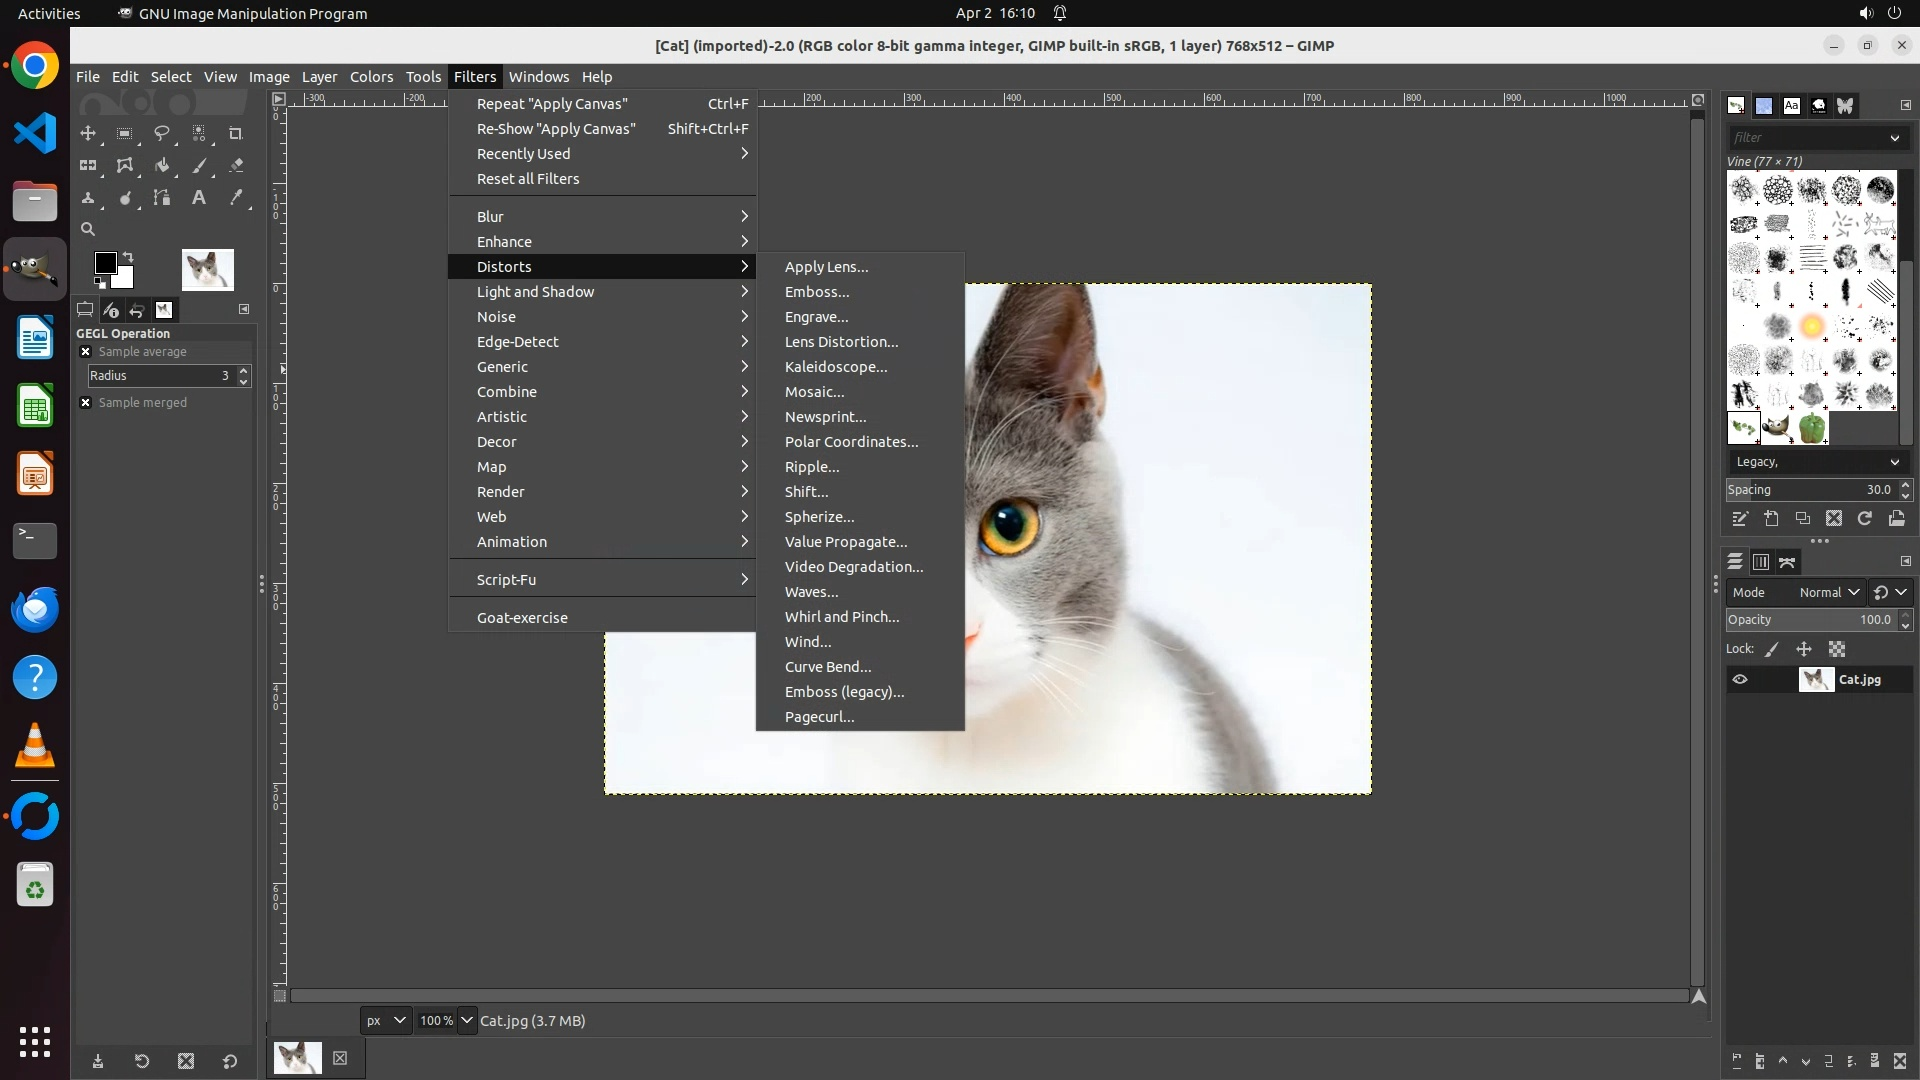Choose Lens Distortion from Distorts submenu
Viewport: 1920px width, 1080px height.
point(841,342)
